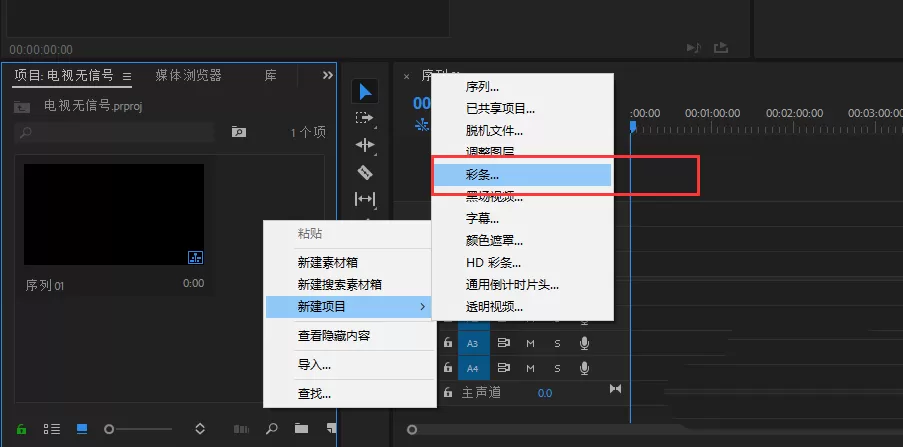903x447 pixels.
Task: Toggle sync lock on track A4
Action: [504, 368]
